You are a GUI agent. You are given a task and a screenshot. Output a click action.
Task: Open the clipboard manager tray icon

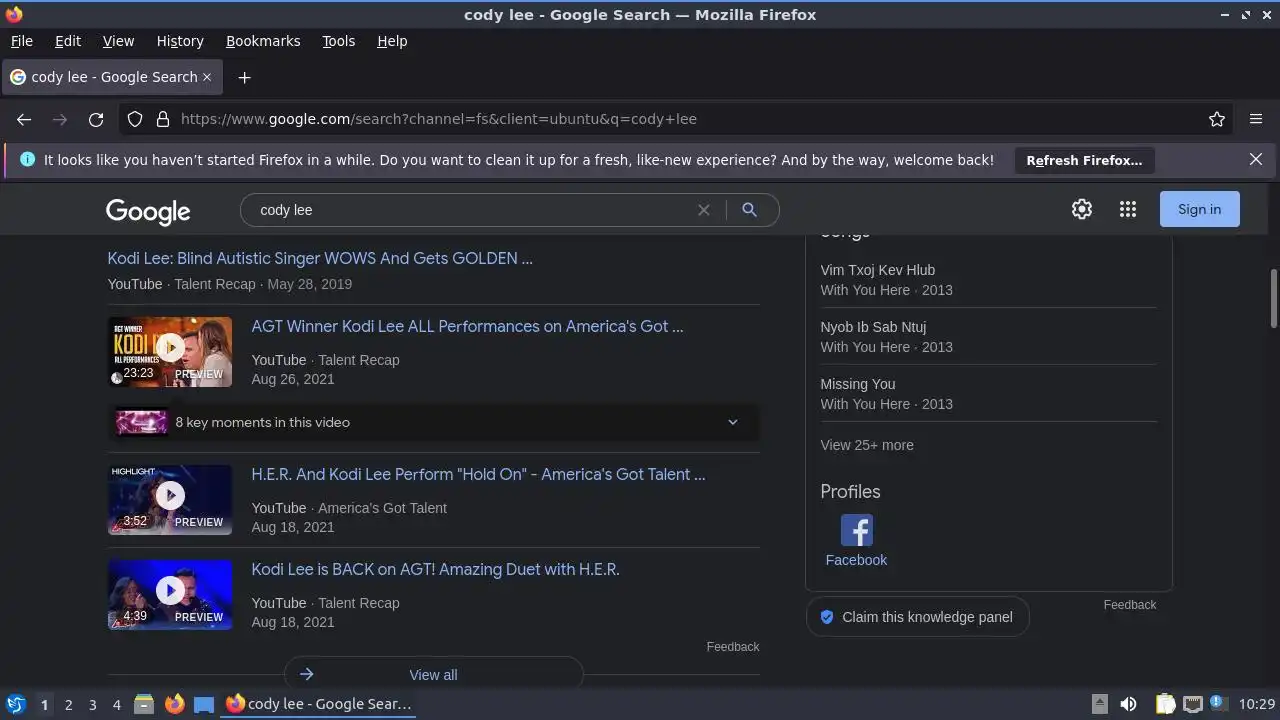point(1165,704)
